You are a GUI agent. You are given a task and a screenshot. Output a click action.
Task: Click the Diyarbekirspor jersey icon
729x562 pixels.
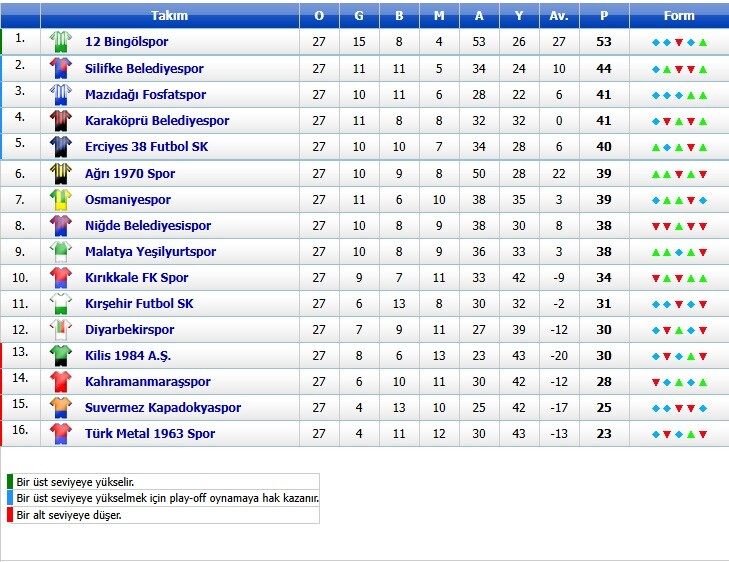pos(61,329)
